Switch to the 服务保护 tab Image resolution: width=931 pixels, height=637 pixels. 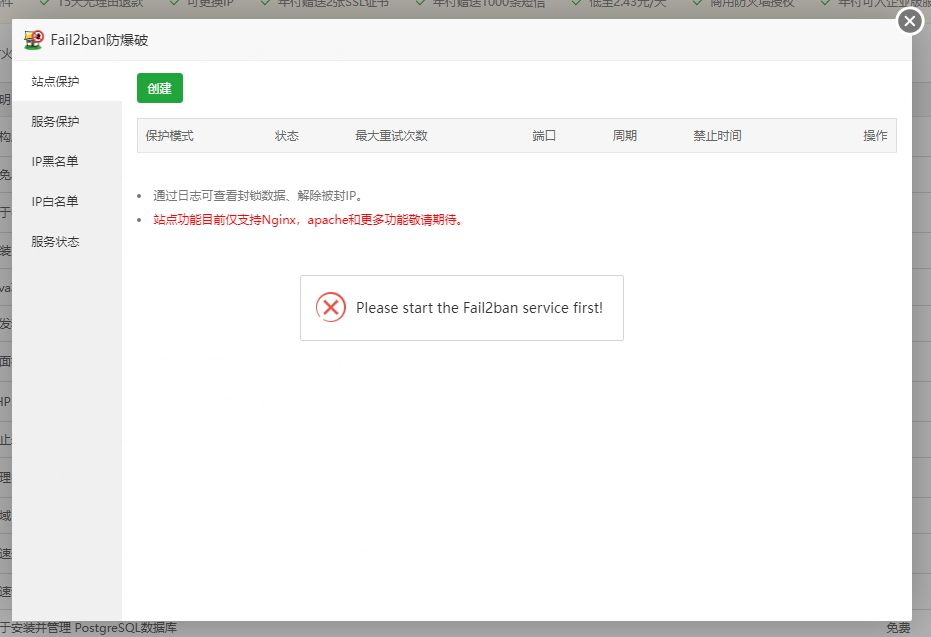(x=66, y=121)
